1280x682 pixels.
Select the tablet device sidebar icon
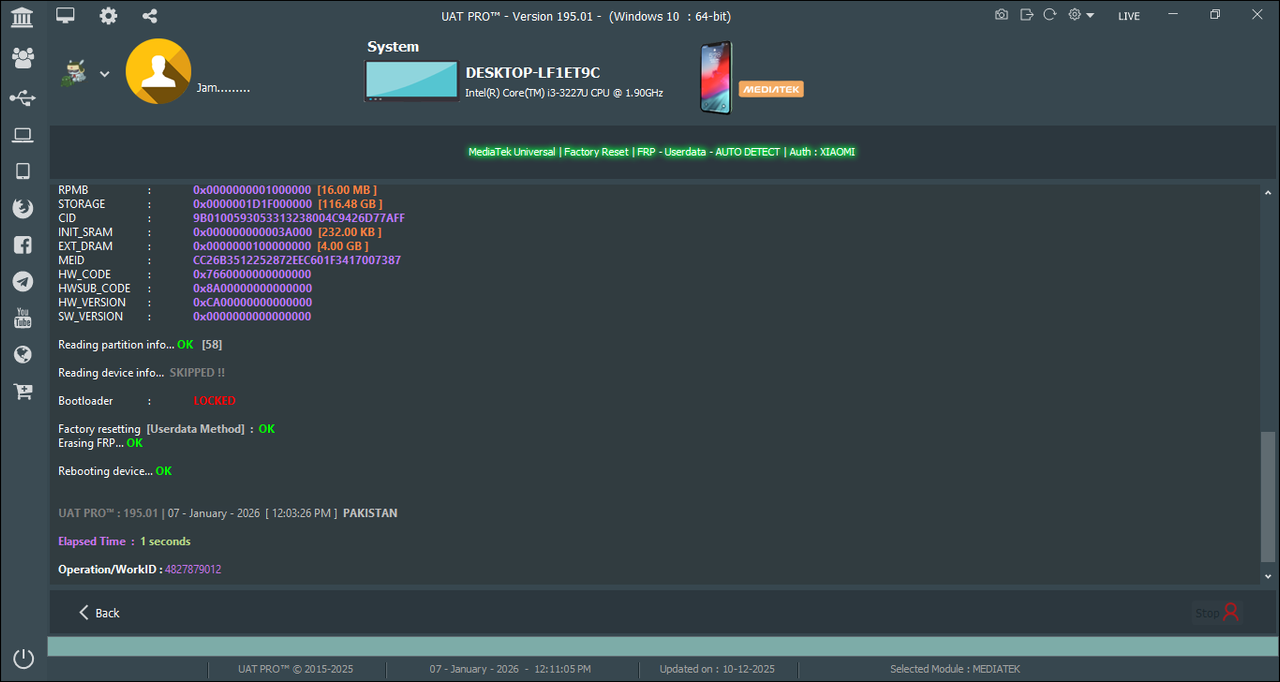pos(22,172)
